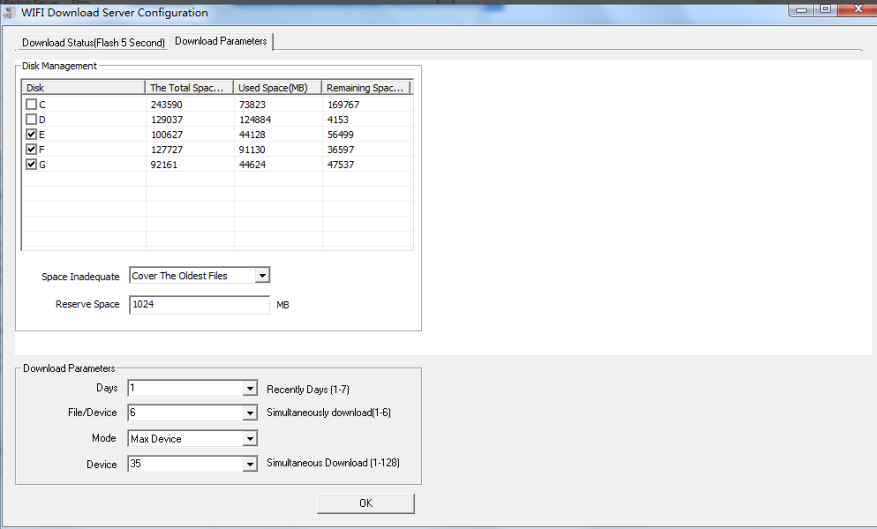
Task: Open the Device count dropdown arrow
Action: click(x=249, y=464)
